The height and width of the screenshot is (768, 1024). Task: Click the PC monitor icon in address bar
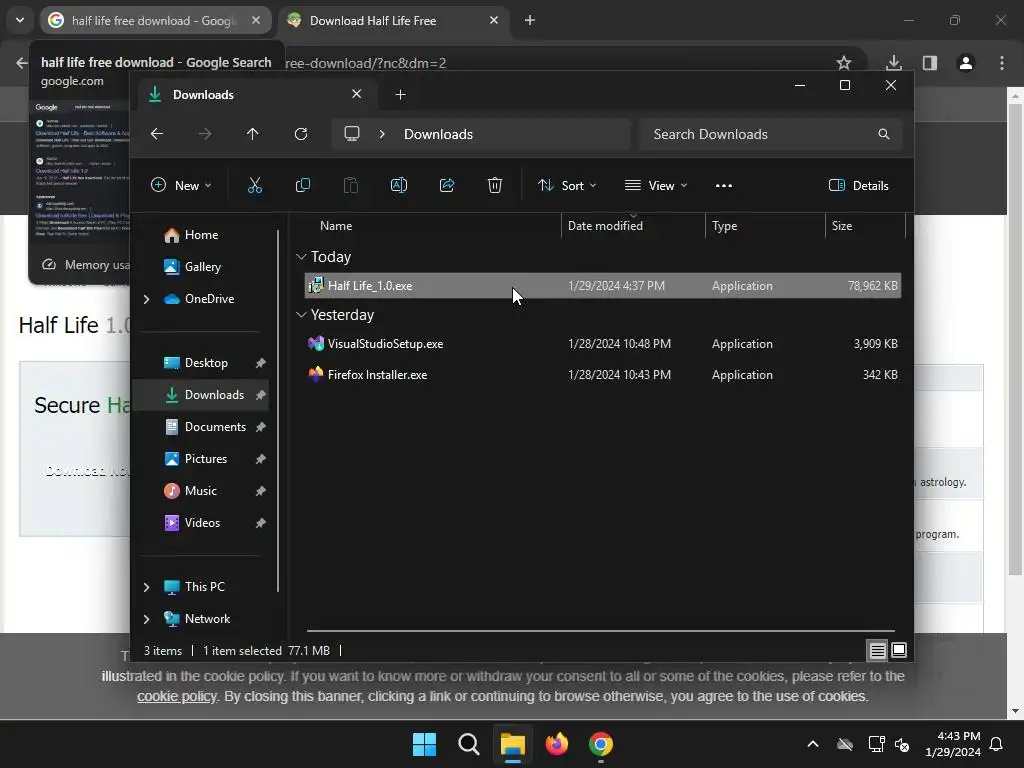click(352, 134)
